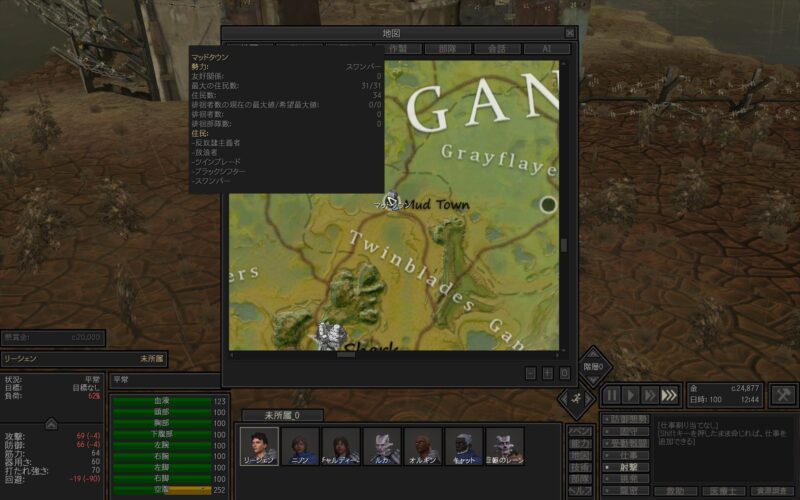Click the 医療士 medic button

723,491
